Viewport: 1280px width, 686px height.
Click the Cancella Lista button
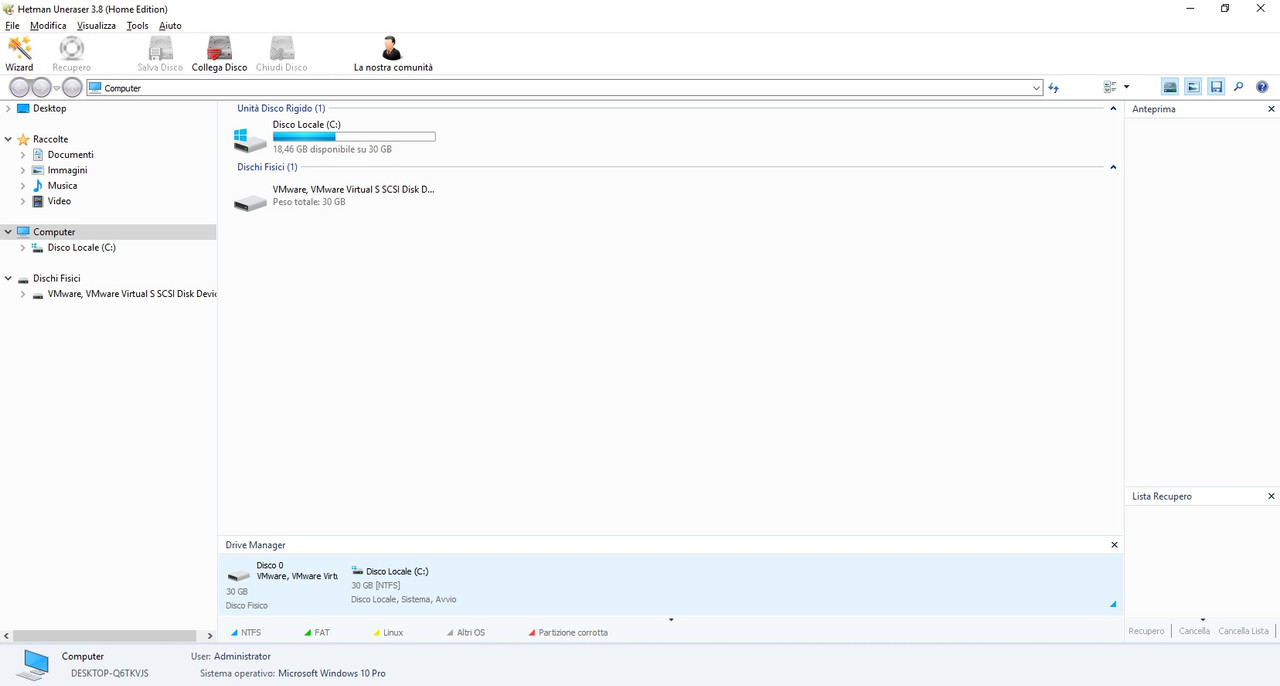coord(1243,631)
